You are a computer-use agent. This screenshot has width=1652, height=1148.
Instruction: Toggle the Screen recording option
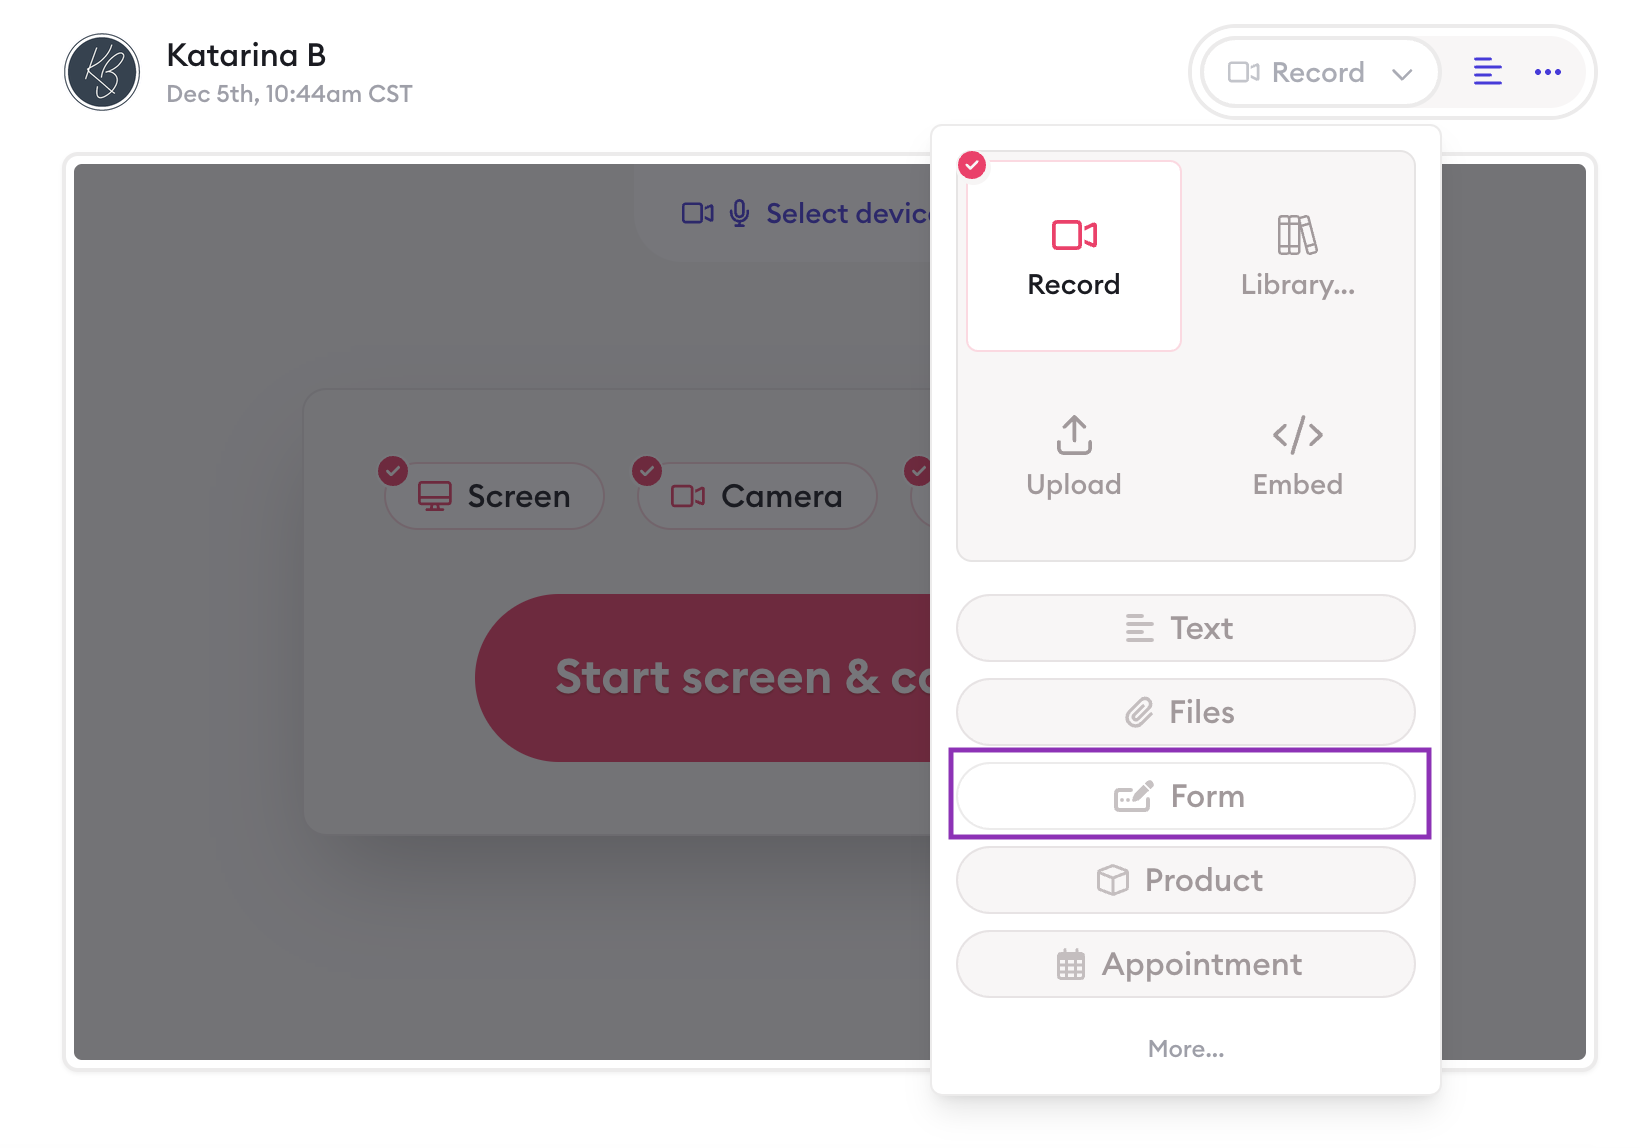pyautogui.click(x=495, y=496)
